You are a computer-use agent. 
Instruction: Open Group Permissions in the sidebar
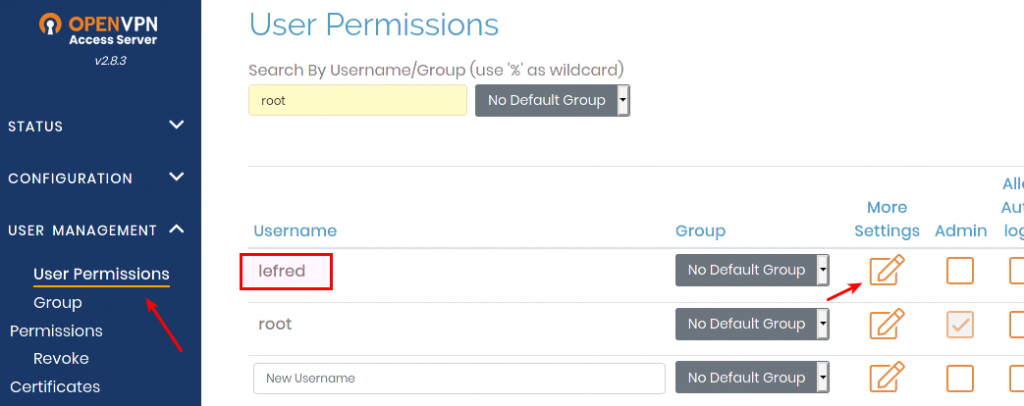coord(57,317)
